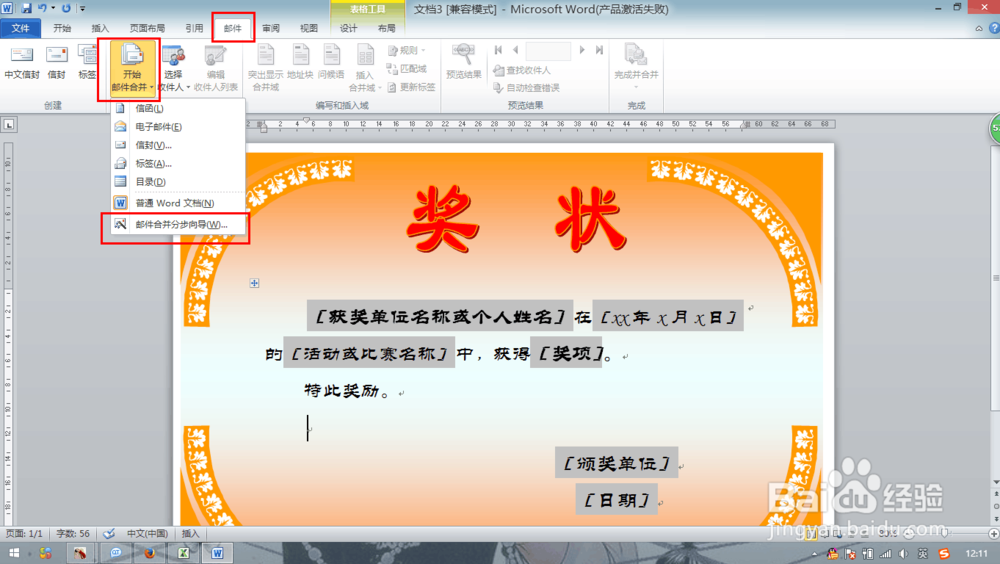Go to first record arrow button
The height and width of the screenshot is (564, 1000).
[x=498, y=50]
